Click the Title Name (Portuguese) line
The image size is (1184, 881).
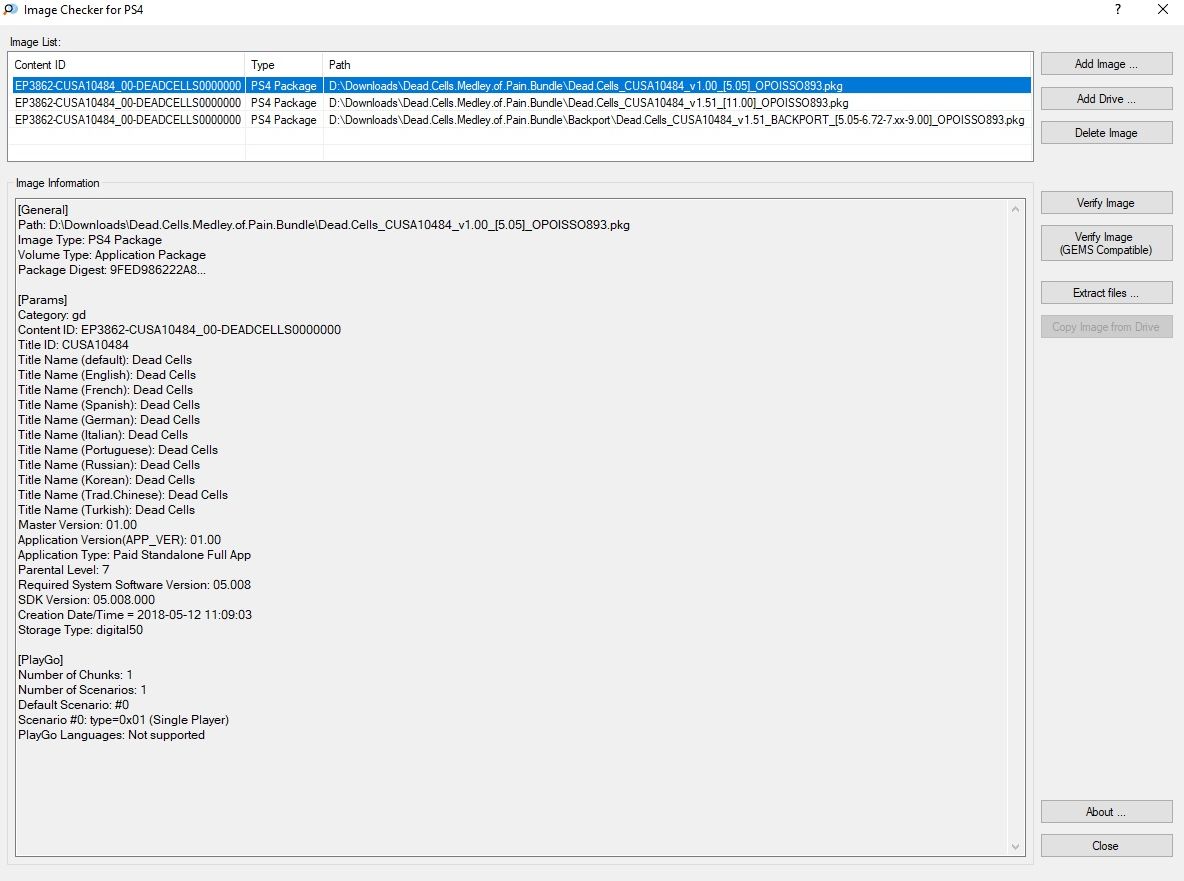coord(118,450)
